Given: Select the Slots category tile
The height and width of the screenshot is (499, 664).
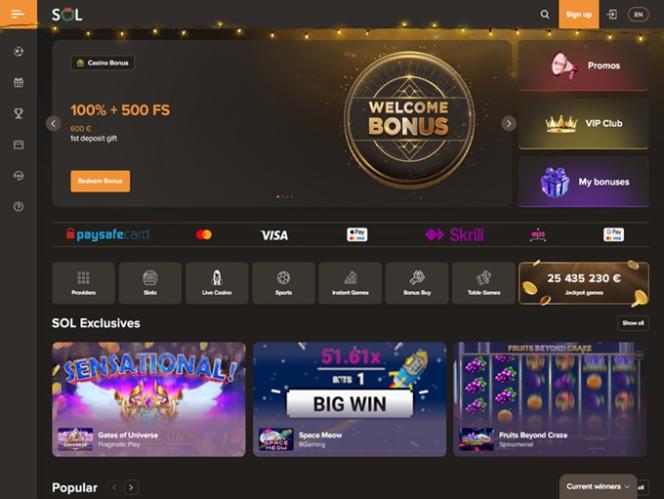Looking at the screenshot, I should (x=150, y=283).
